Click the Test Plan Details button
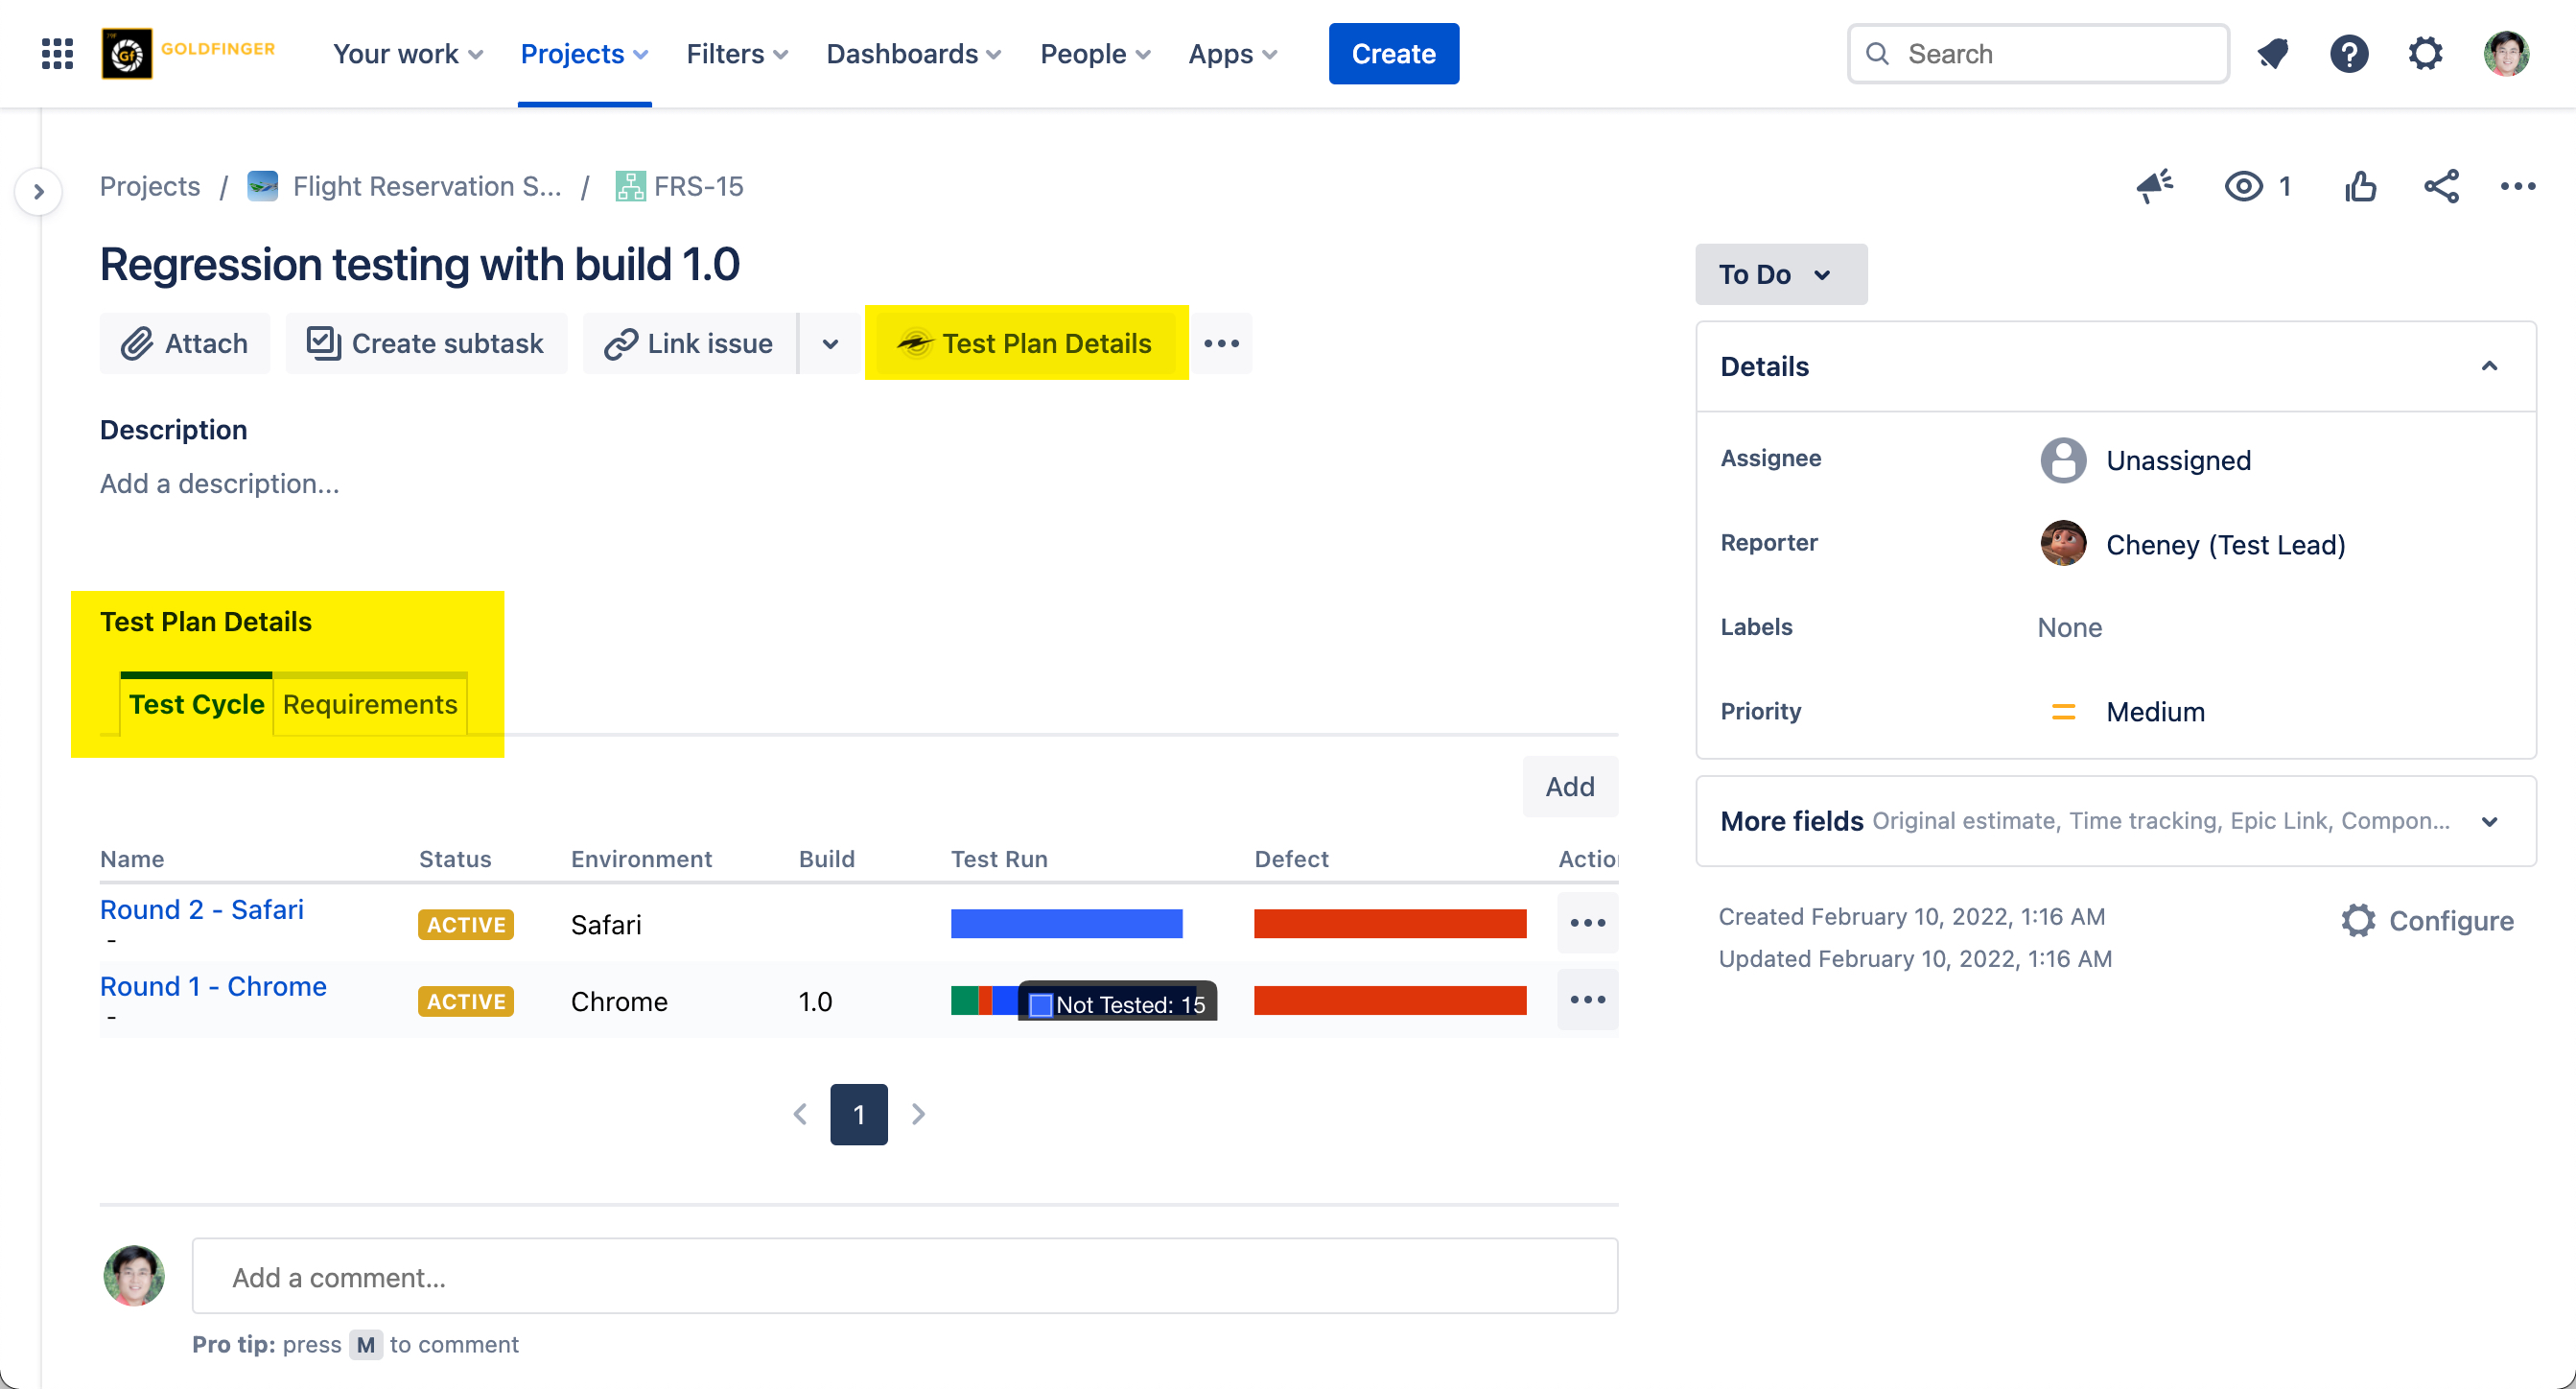 tap(1027, 344)
